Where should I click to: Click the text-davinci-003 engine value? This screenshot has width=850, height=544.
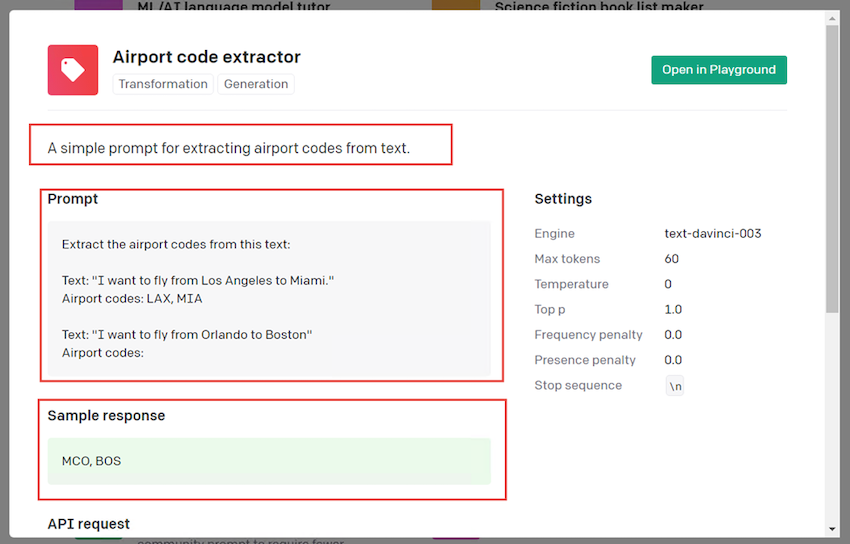(x=712, y=234)
